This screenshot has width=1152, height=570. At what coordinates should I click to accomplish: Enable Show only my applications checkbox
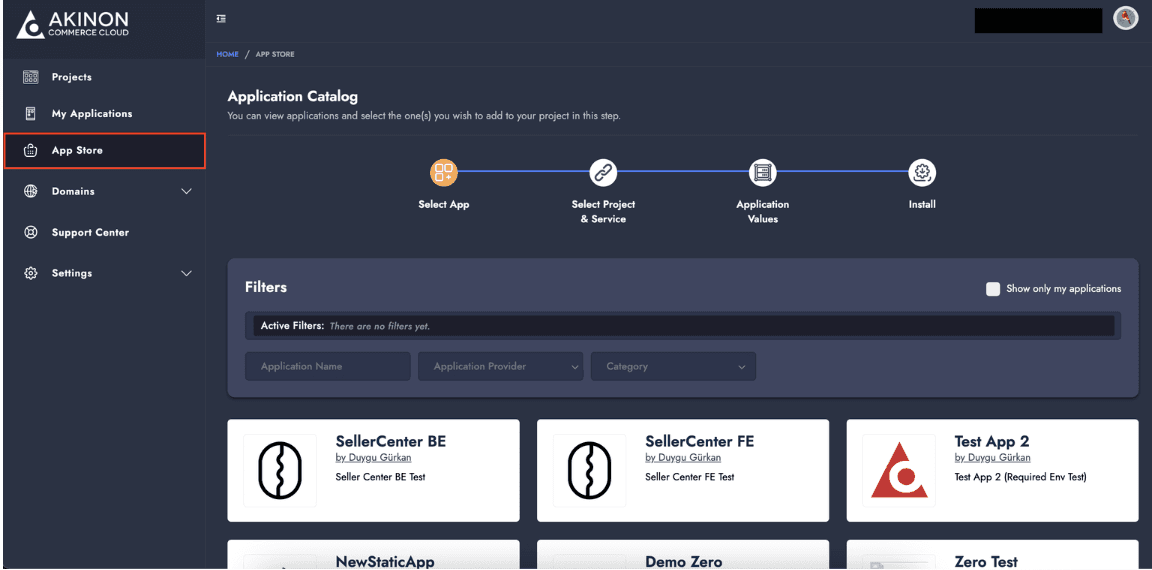[x=993, y=289]
